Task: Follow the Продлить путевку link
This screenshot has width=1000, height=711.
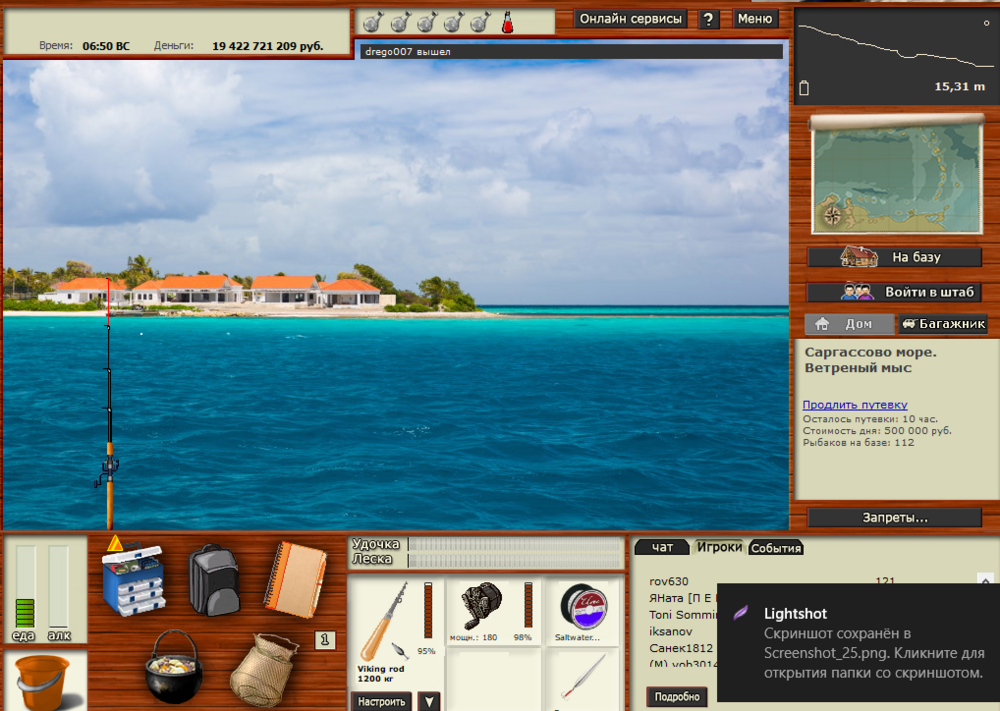Action: (x=854, y=404)
